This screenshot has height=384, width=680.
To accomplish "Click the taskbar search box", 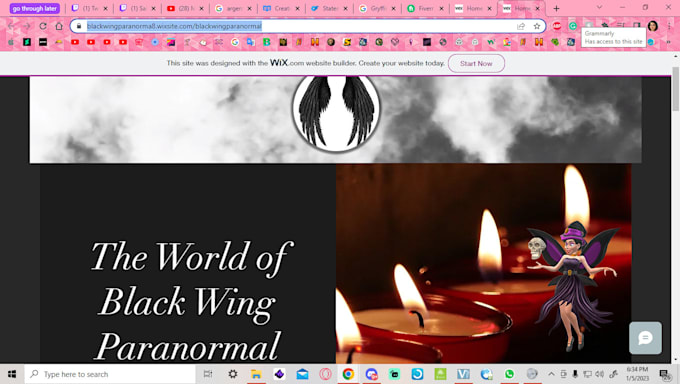I will [110, 374].
